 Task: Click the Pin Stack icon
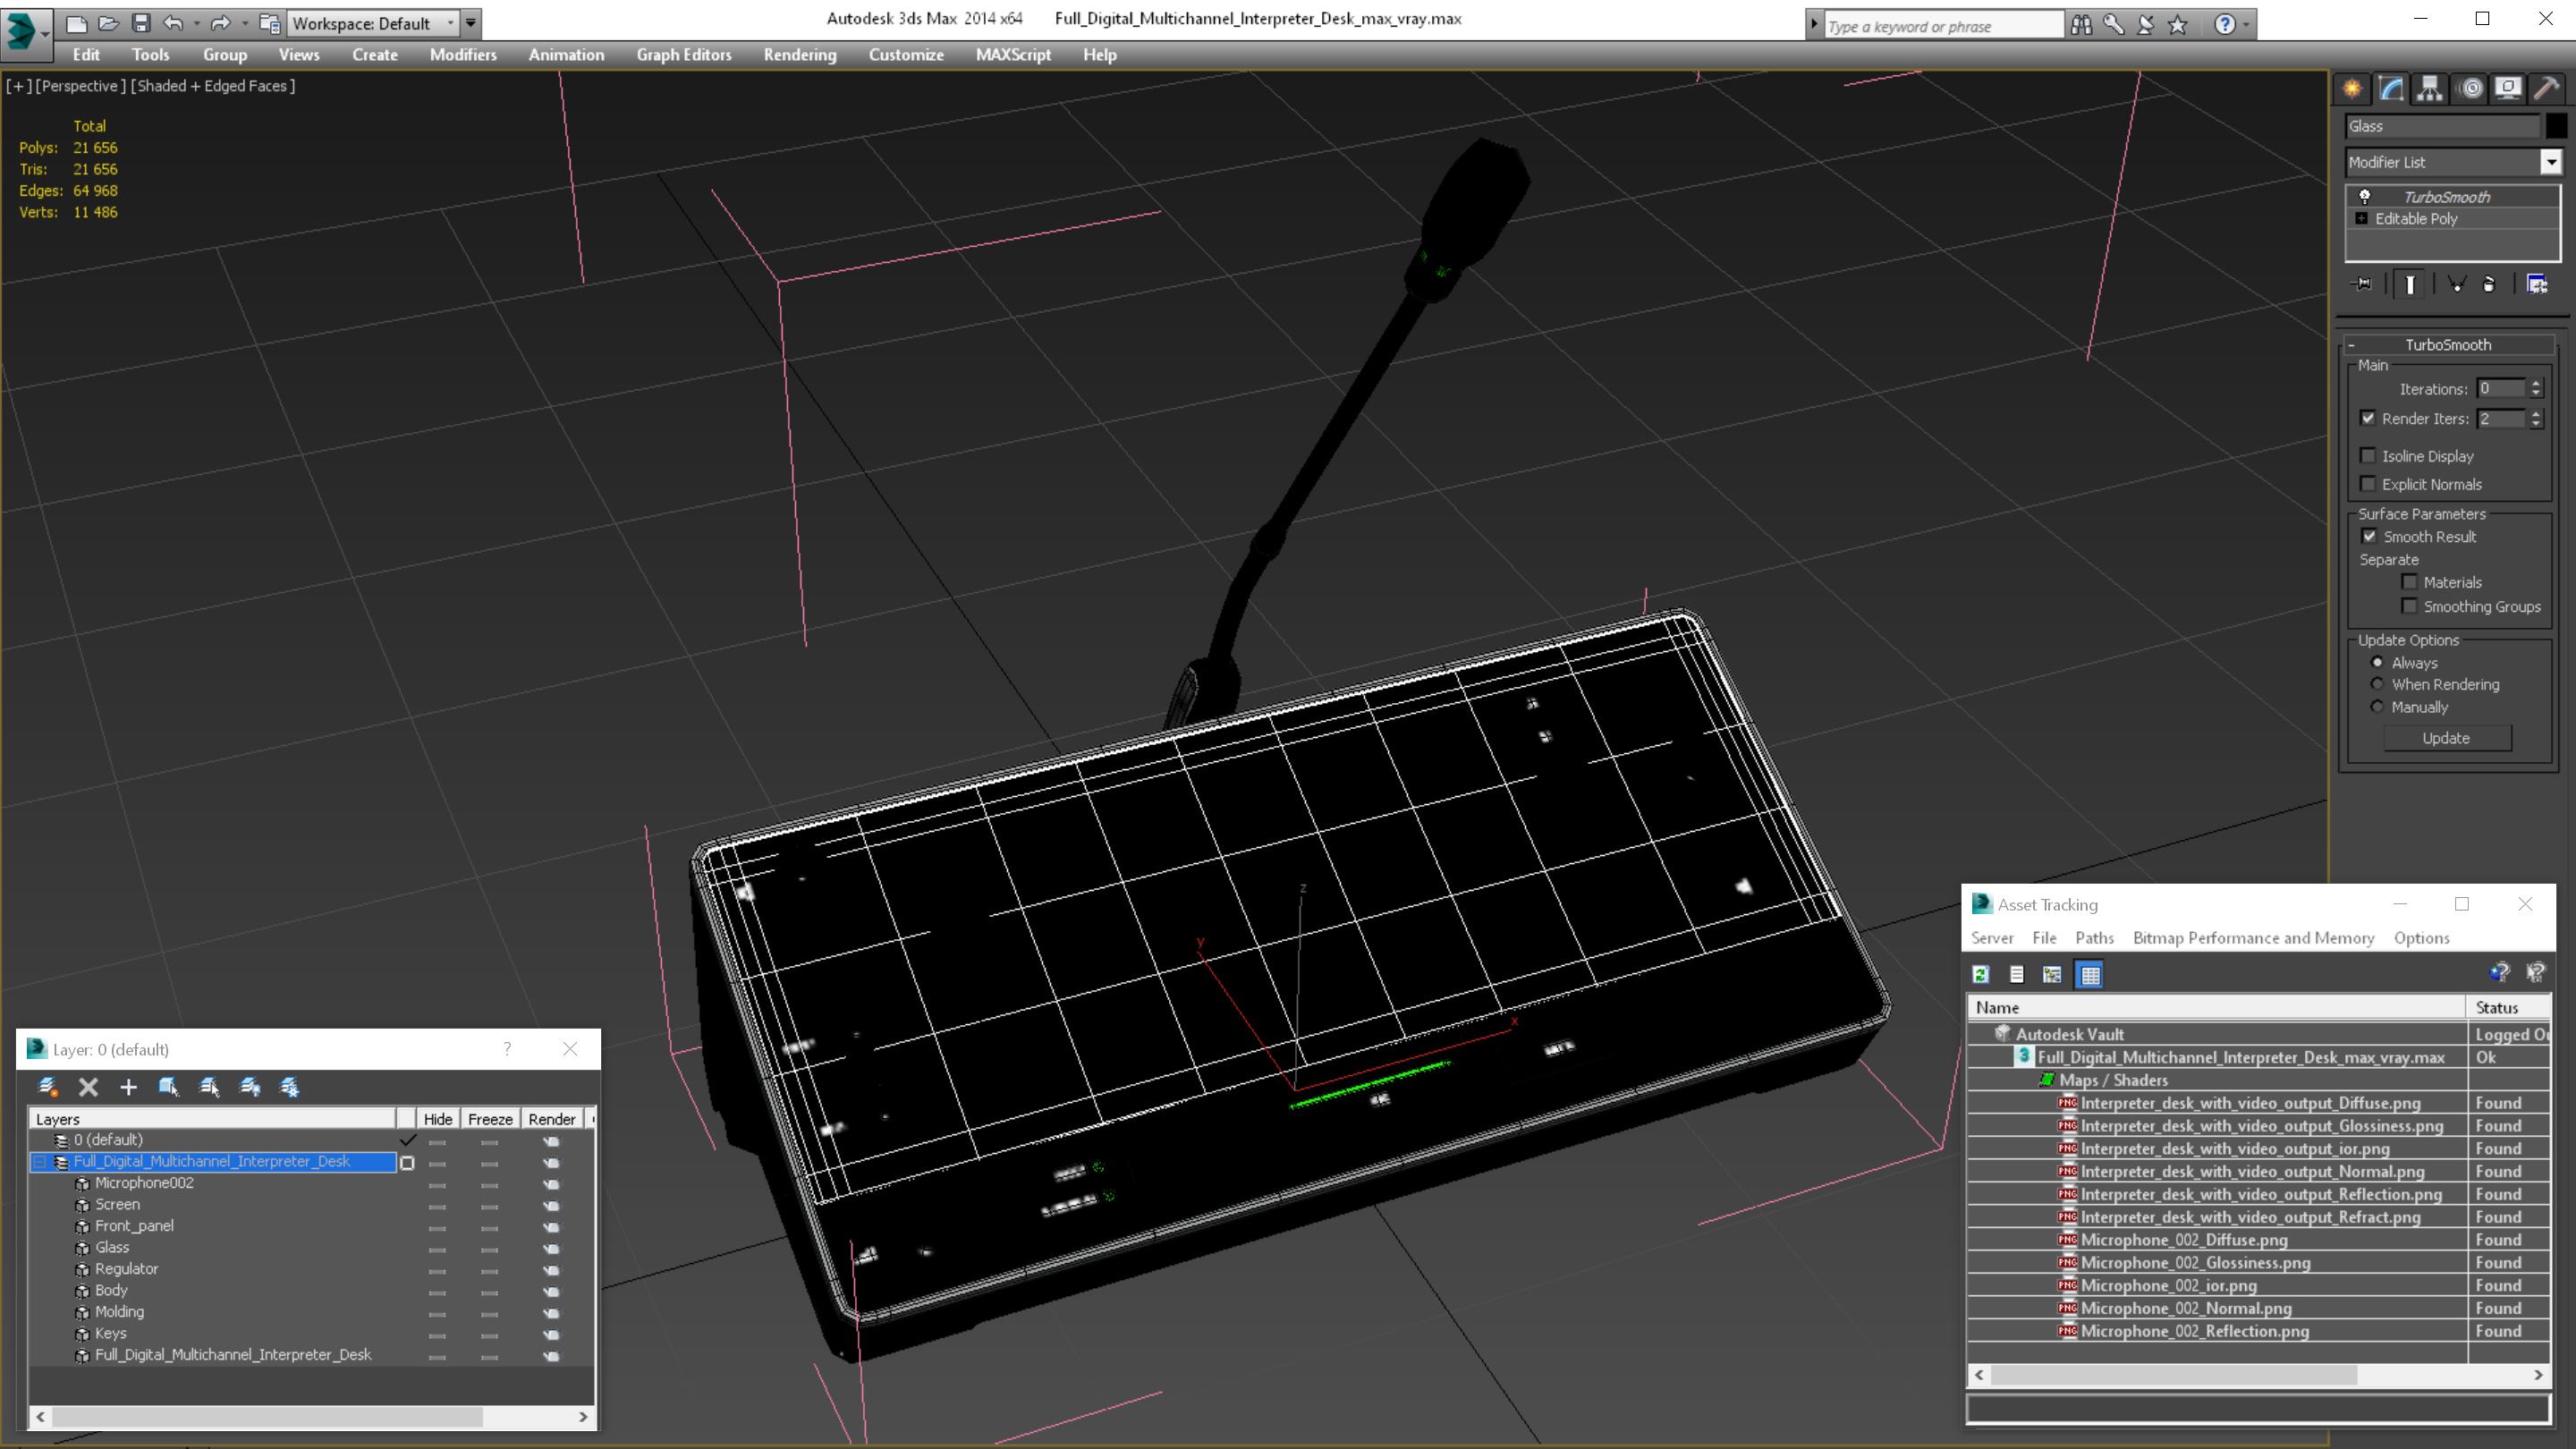point(2363,284)
